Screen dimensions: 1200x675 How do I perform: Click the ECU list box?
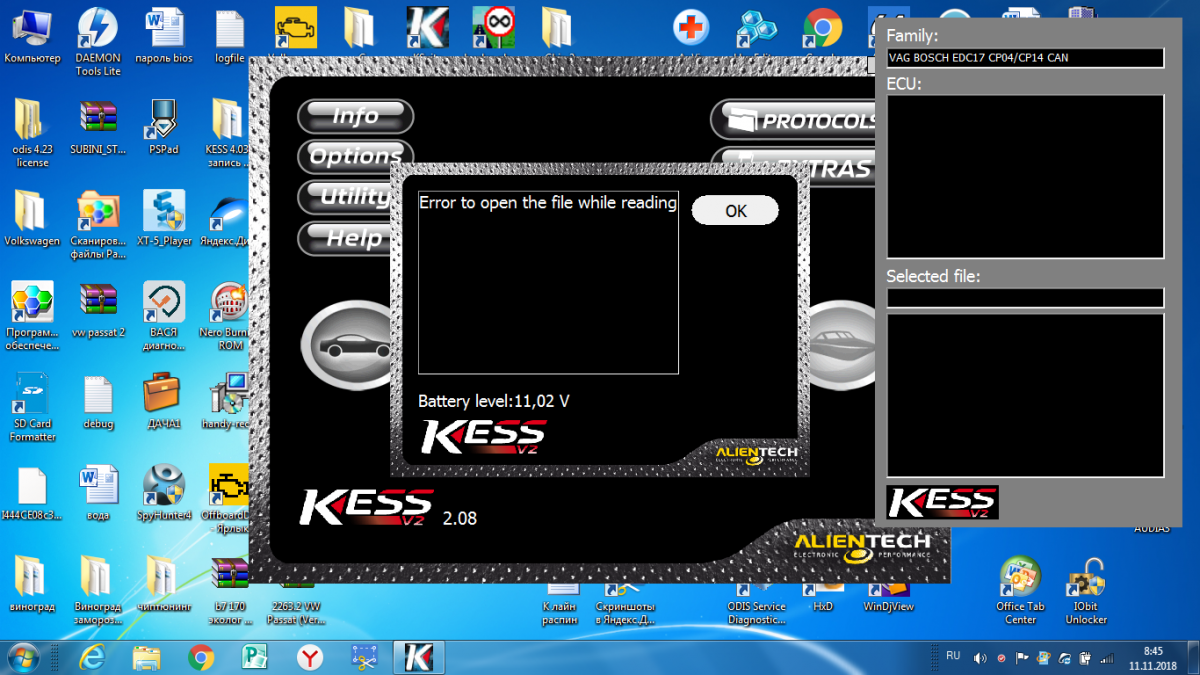[1025, 177]
